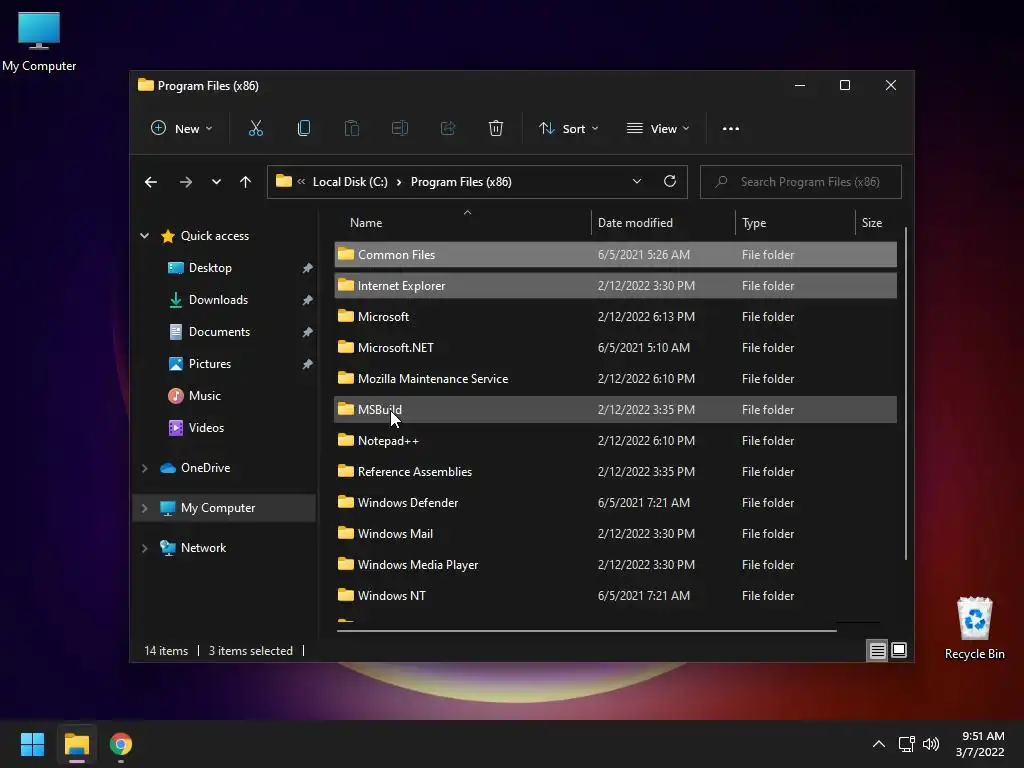
Task: Click Local Disk (C:) in address bar
Action: click(x=350, y=182)
